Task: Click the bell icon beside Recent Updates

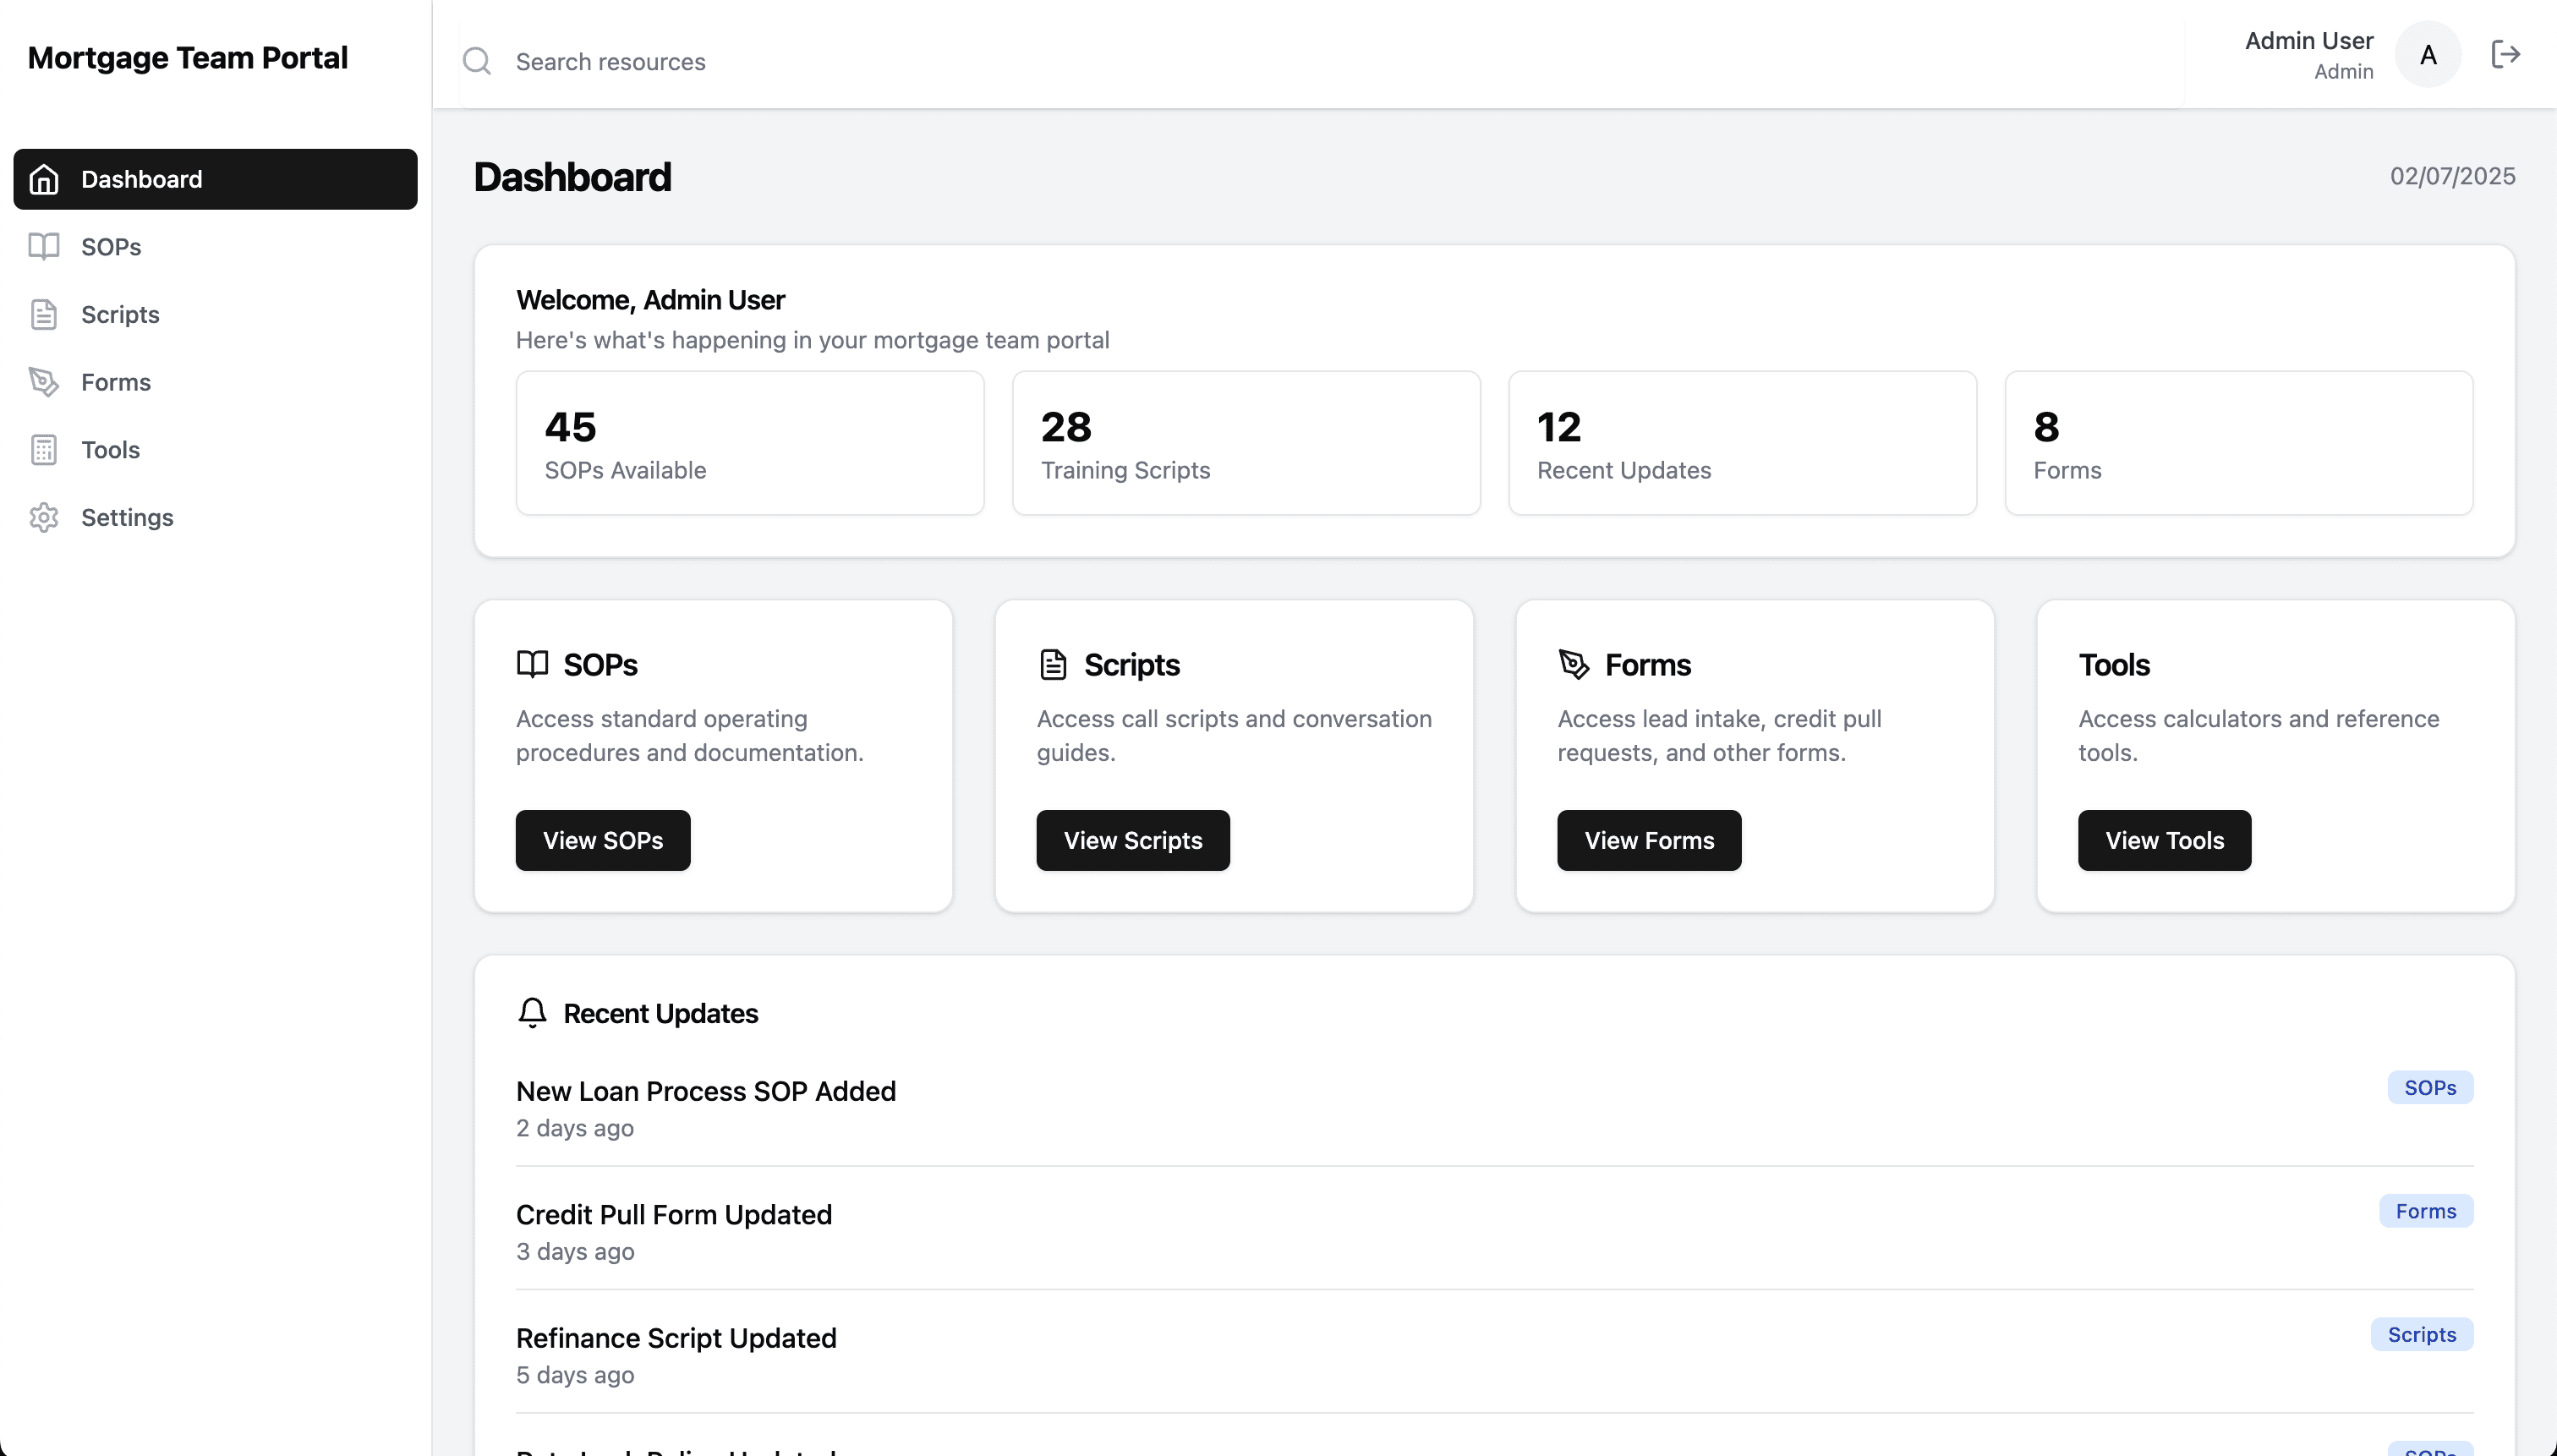Action: [x=531, y=1012]
